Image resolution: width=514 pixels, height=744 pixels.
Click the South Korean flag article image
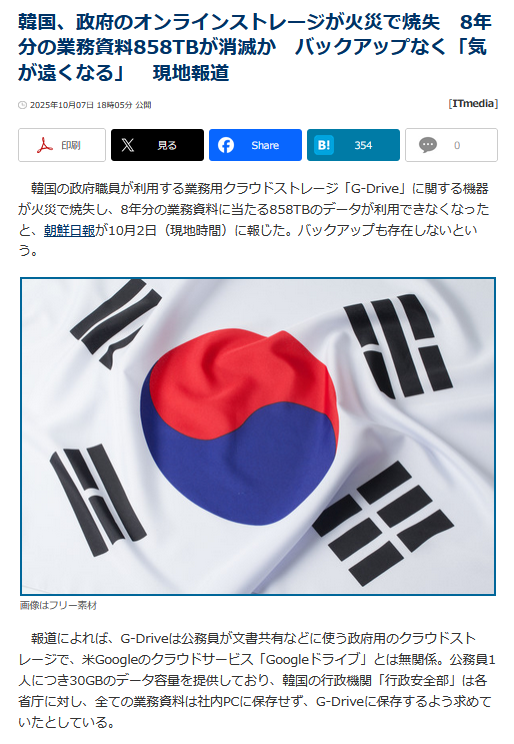[258, 436]
